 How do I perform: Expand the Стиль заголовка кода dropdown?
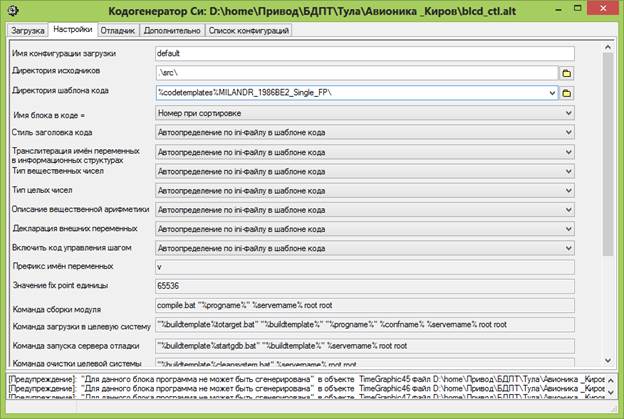569,133
